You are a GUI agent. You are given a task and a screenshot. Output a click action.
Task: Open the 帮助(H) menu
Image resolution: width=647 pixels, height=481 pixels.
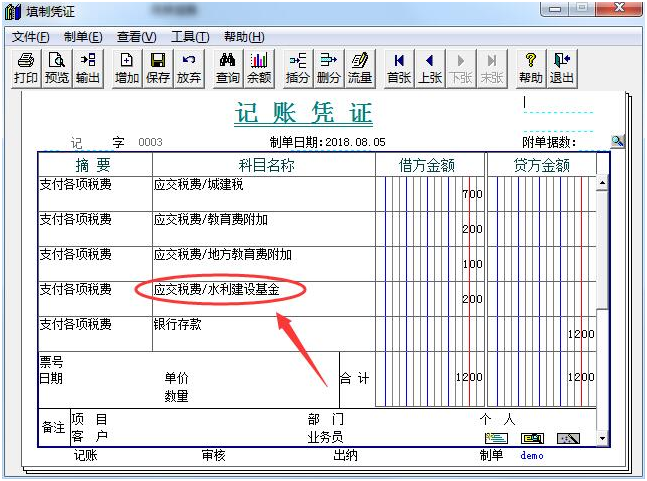coord(244,37)
